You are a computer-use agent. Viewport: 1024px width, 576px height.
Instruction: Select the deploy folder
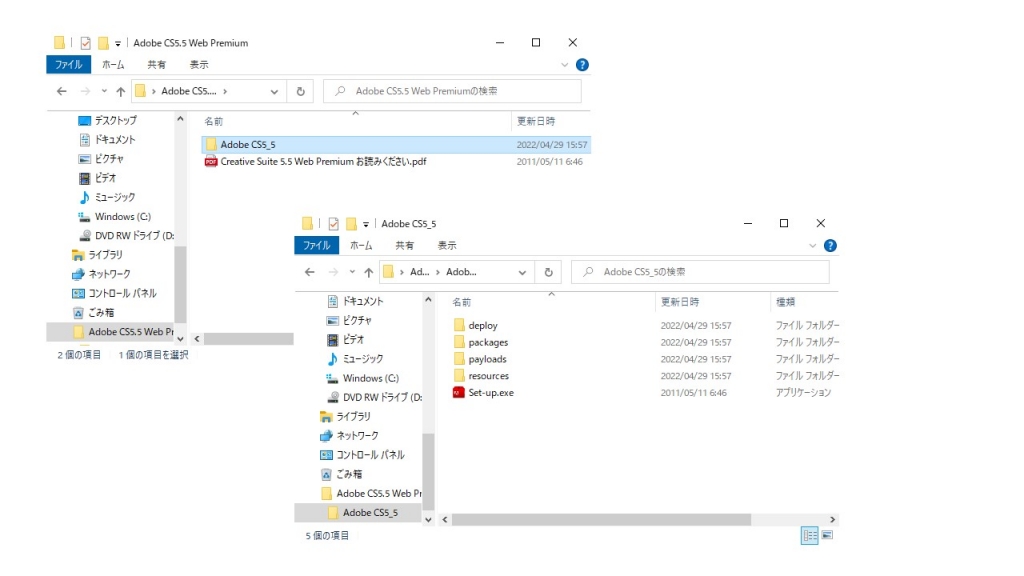pos(483,325)
